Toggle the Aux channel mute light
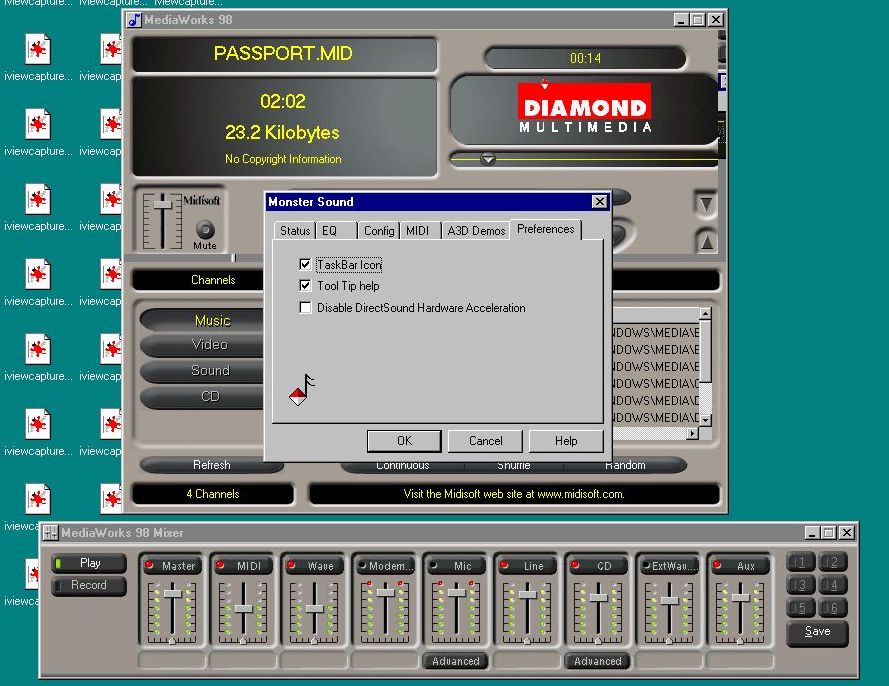The height and width of the screenshot is (686, 889). 718,565
